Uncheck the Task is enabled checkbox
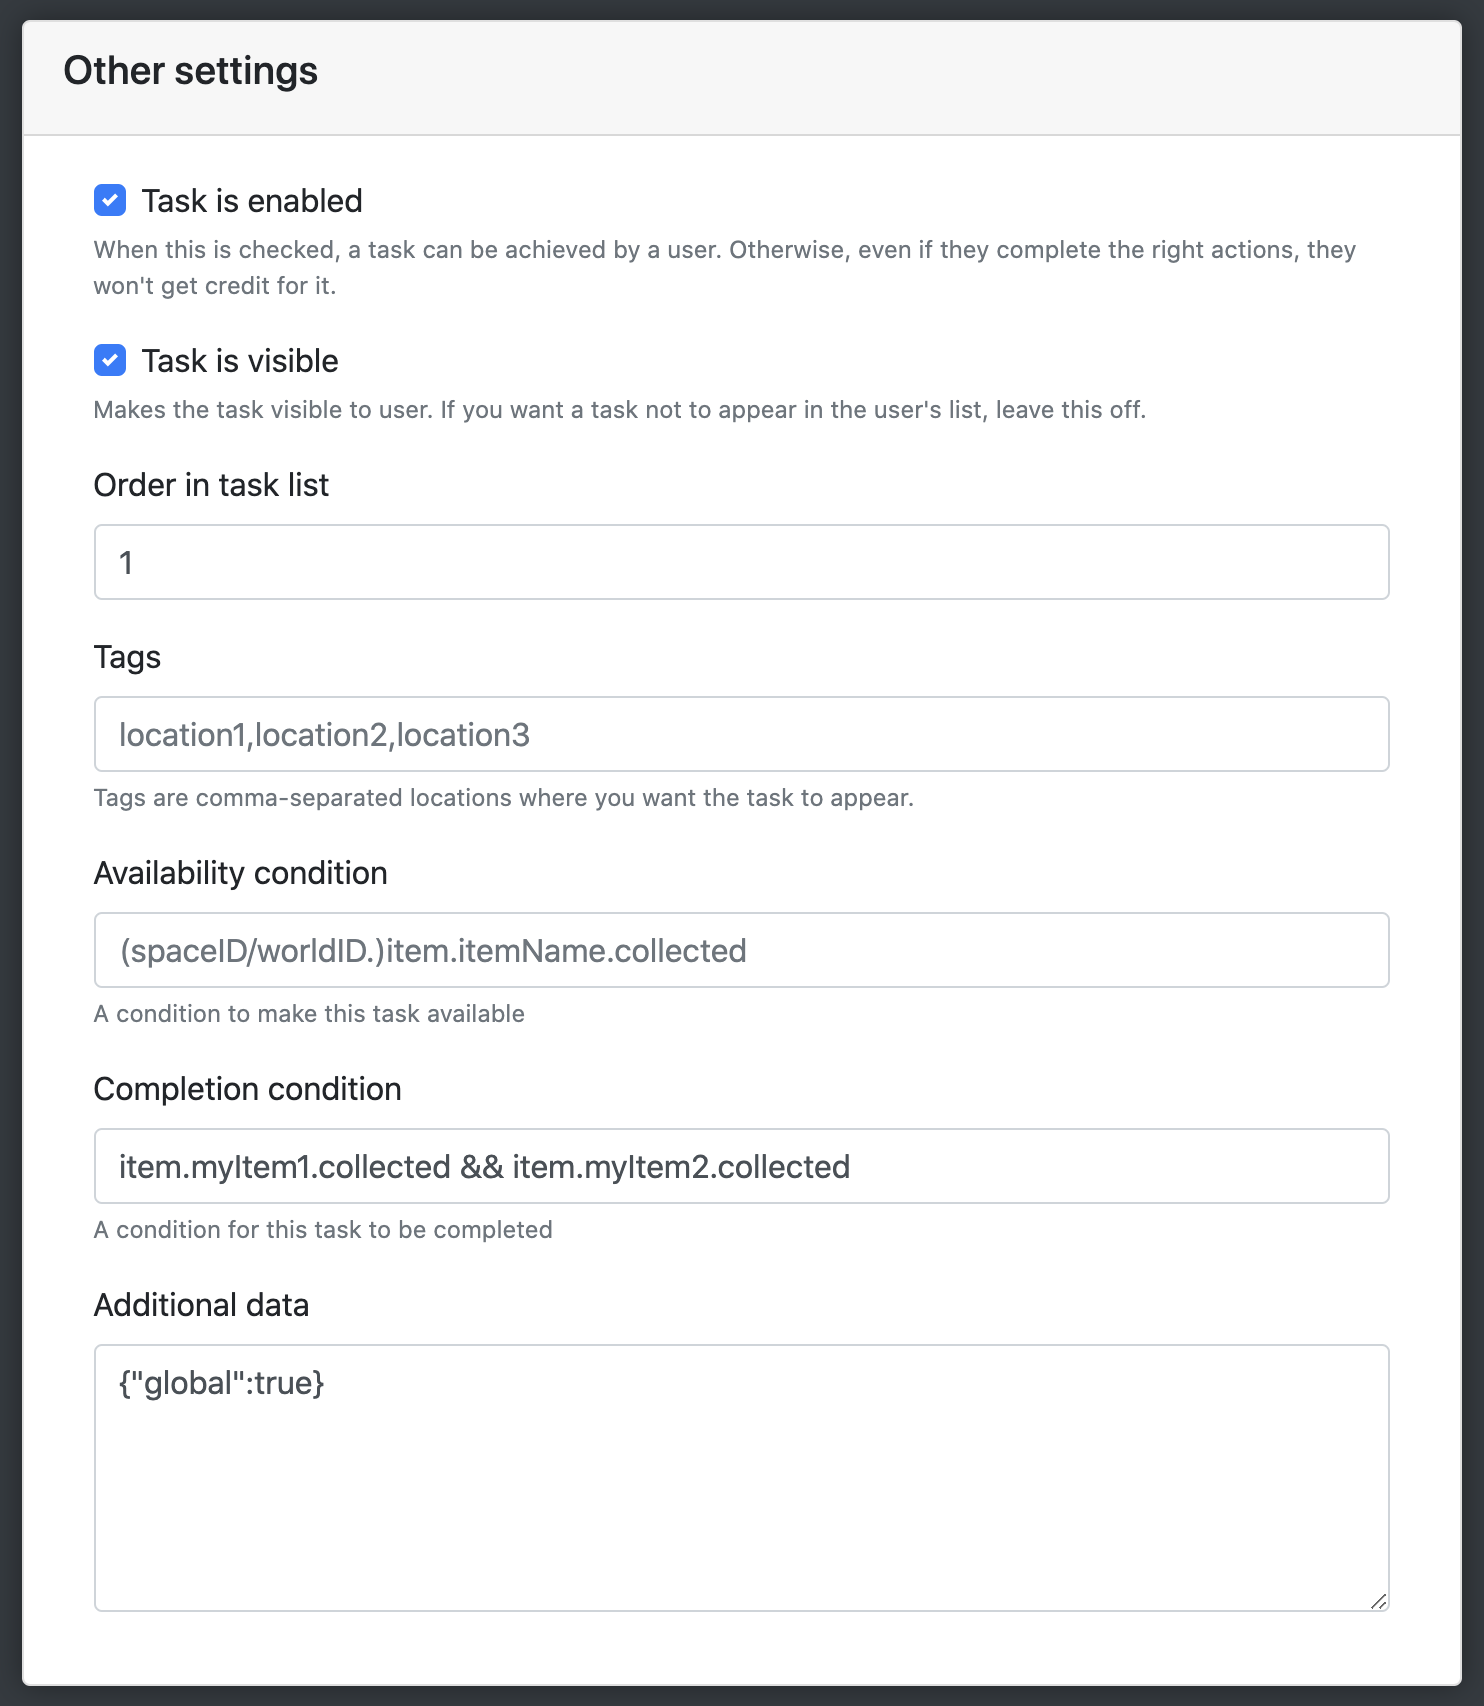The width and height of the screenshot is (1484, 1706). 110,200
